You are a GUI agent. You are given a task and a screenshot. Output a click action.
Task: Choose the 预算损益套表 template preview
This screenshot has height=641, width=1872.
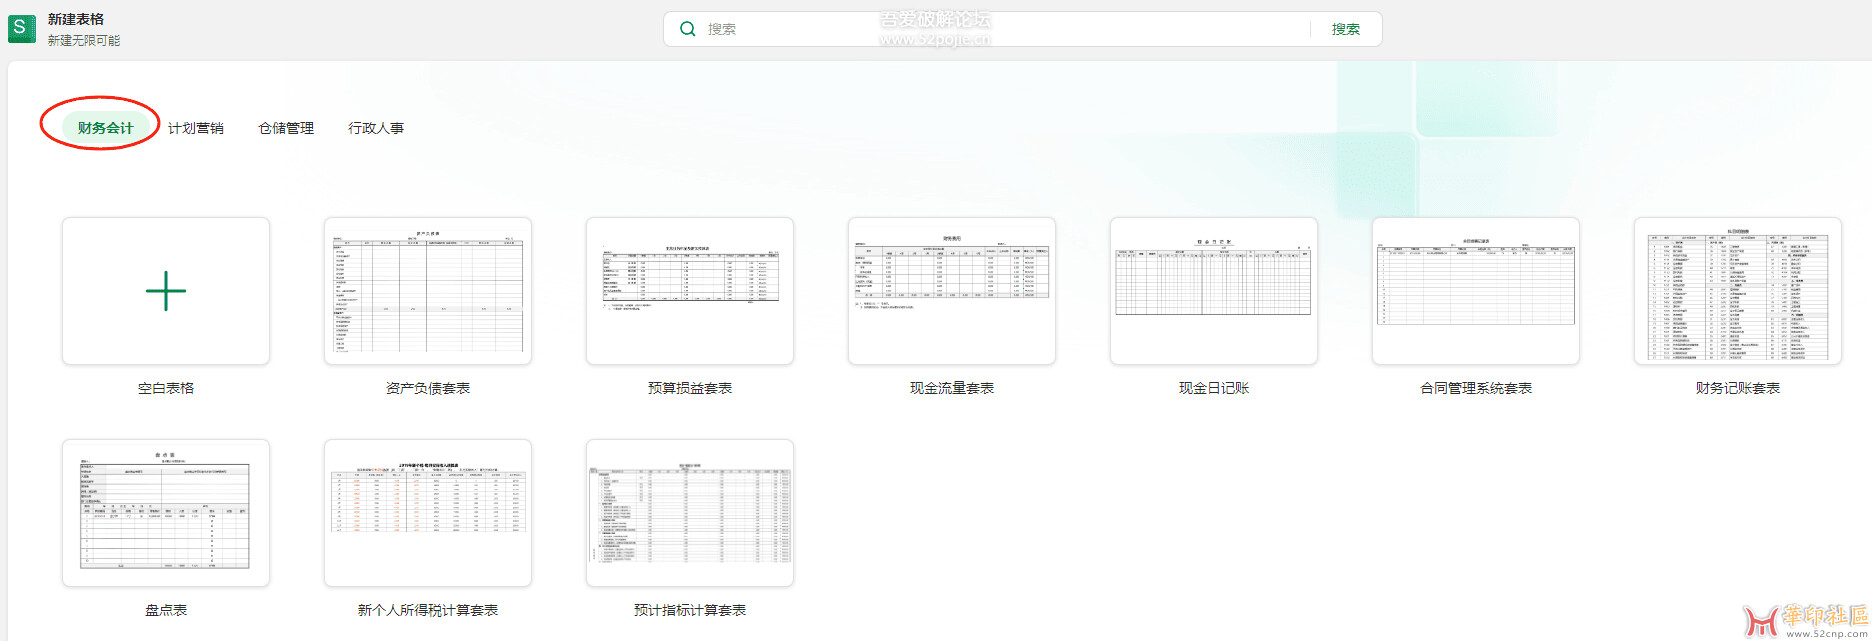tap(690, 291)
